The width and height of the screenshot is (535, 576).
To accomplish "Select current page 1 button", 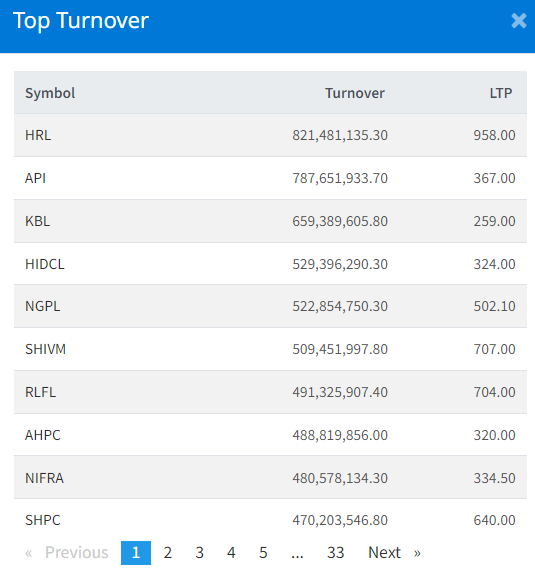I will pyautogui.click(x=136, y=552).
